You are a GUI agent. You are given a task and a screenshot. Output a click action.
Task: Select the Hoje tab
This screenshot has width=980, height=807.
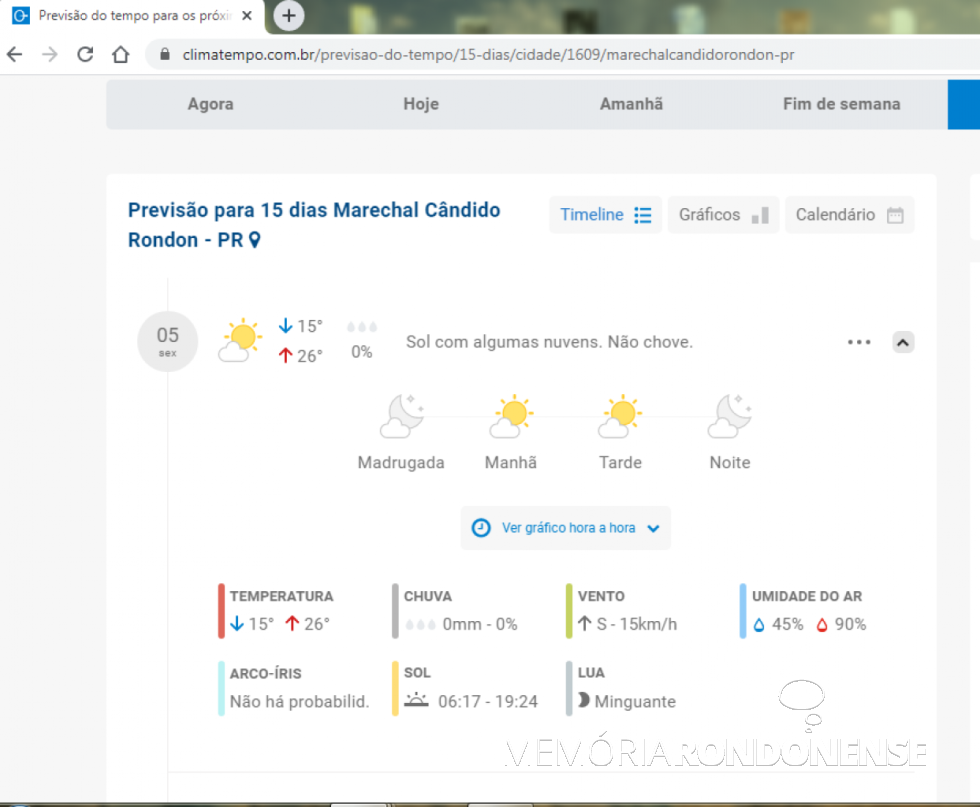click(x=420, y=104)
